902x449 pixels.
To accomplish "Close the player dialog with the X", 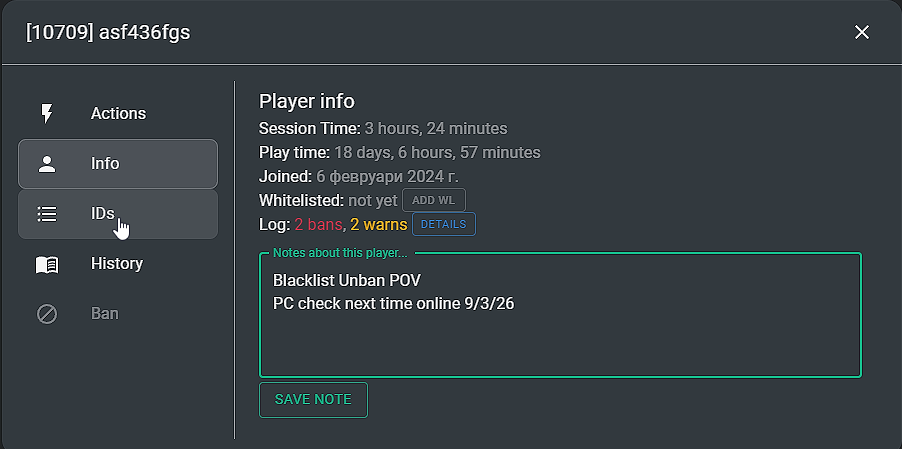I will (x=862, y=32).
